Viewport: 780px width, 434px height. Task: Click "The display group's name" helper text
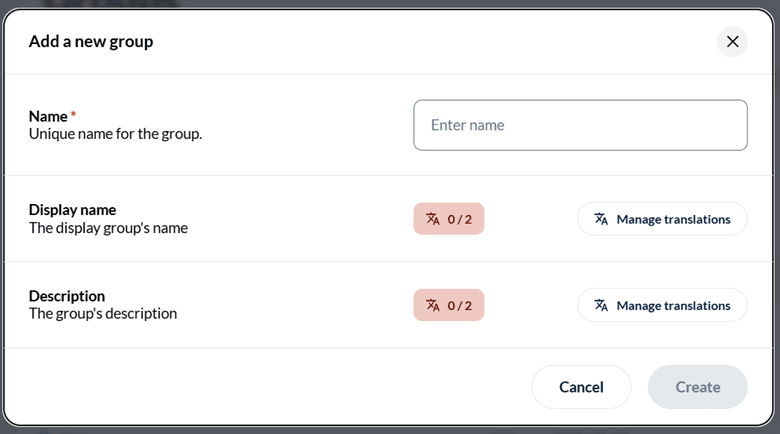pos(108,228)
